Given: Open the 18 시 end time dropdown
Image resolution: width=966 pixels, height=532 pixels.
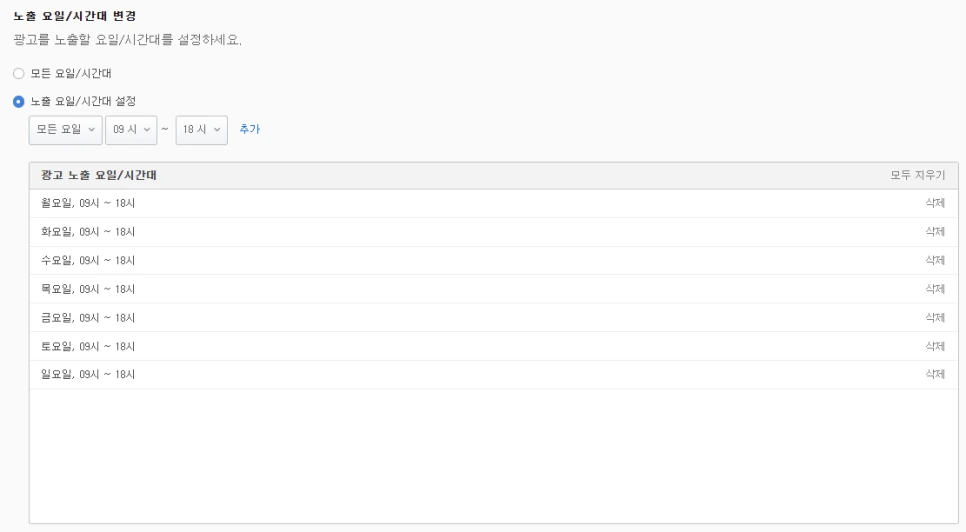Looking at the screenshot, I should tap(201, 129).
